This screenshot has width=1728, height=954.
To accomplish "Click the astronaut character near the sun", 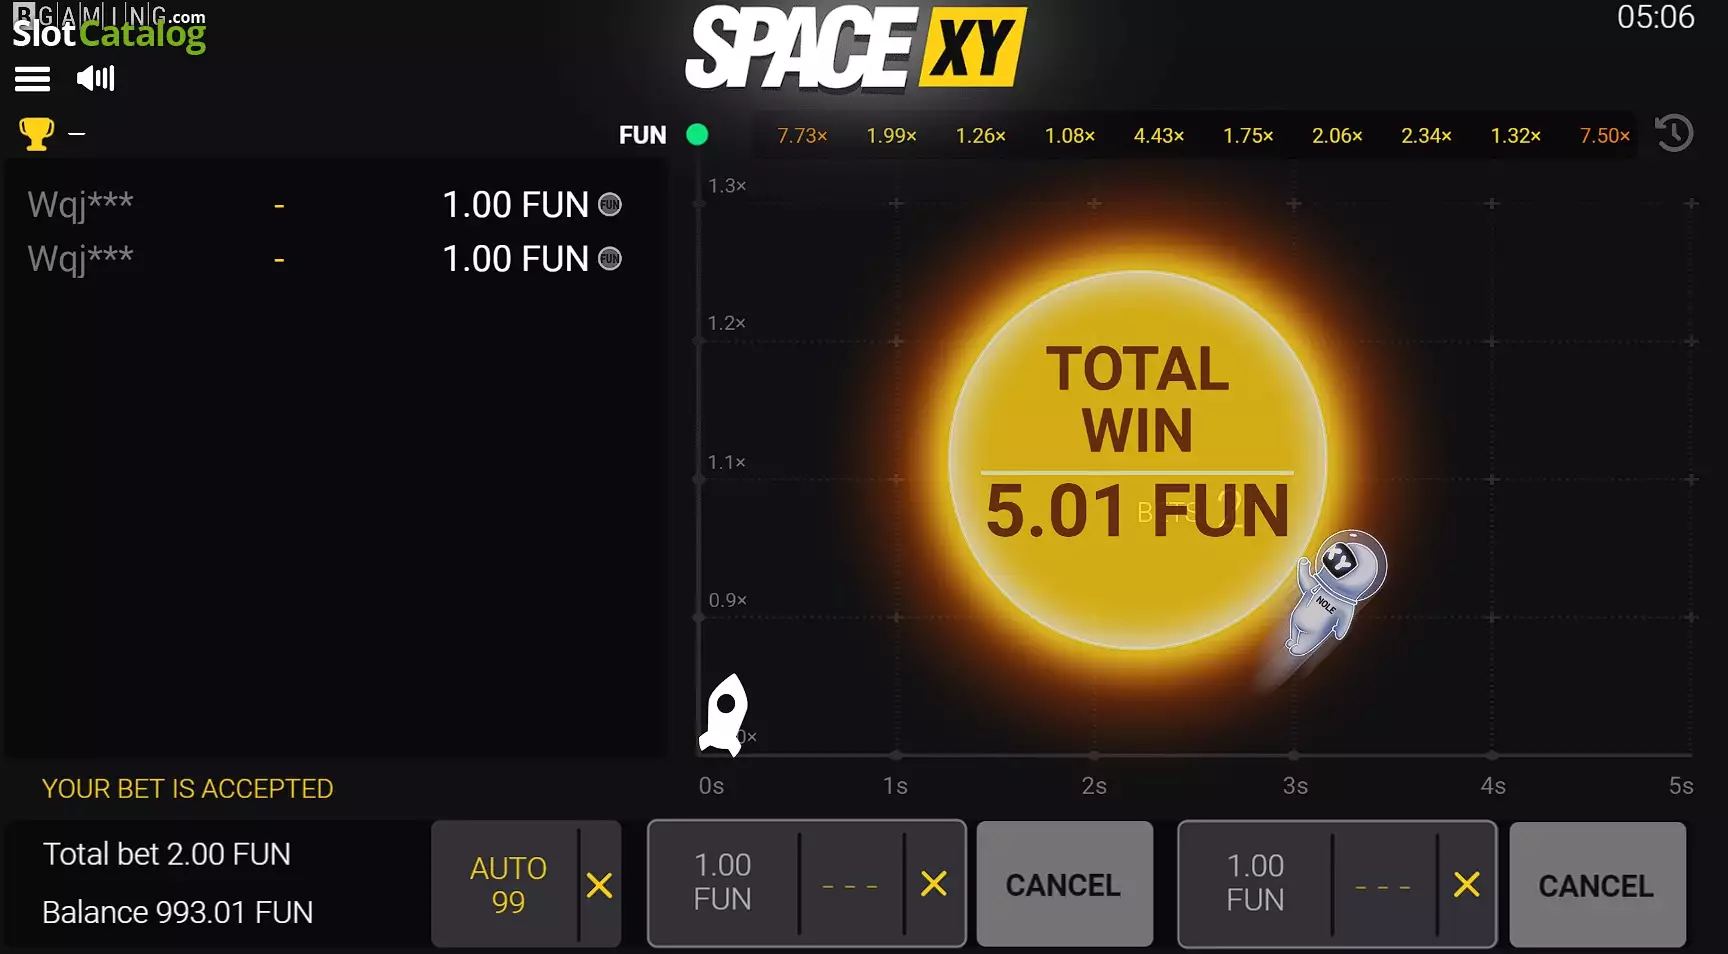I will pyautogui.click(x=1338, y=592).
